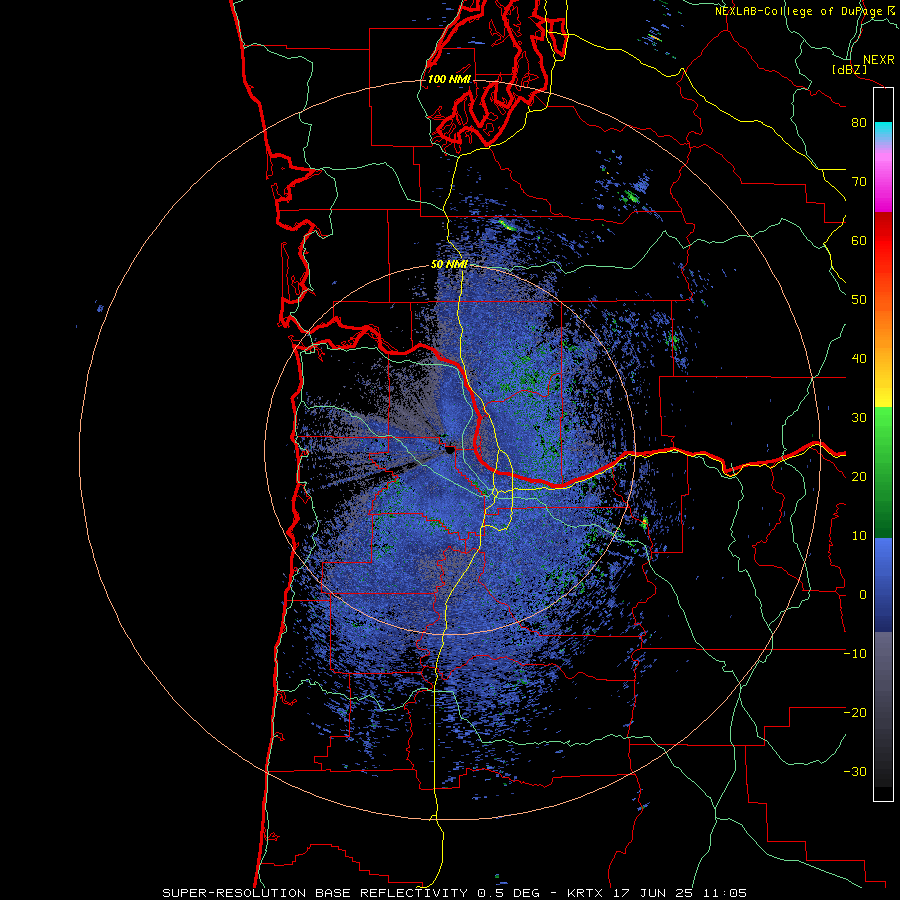The image size is (900, 900).
Task: Click the NEXLAB-College of DuPage label
Action: click(x=800, y=11)
